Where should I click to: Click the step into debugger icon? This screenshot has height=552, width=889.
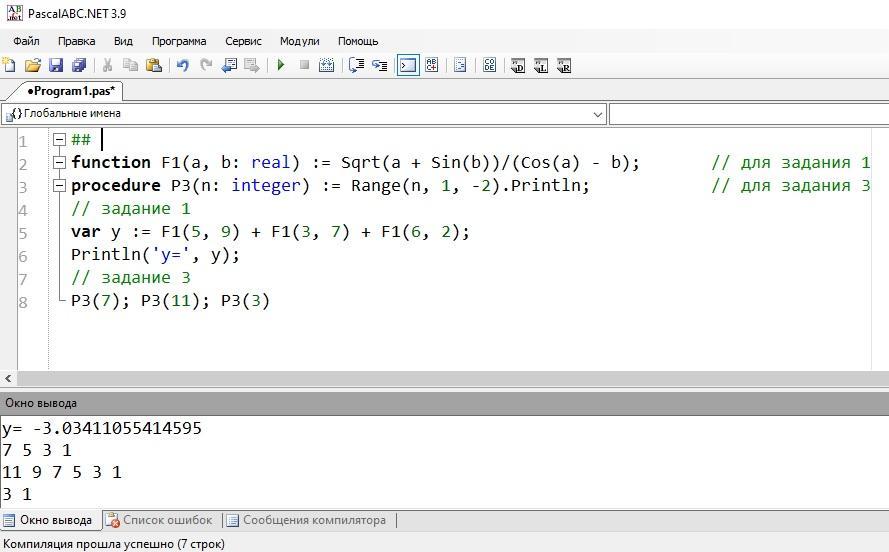click(379, 65)
